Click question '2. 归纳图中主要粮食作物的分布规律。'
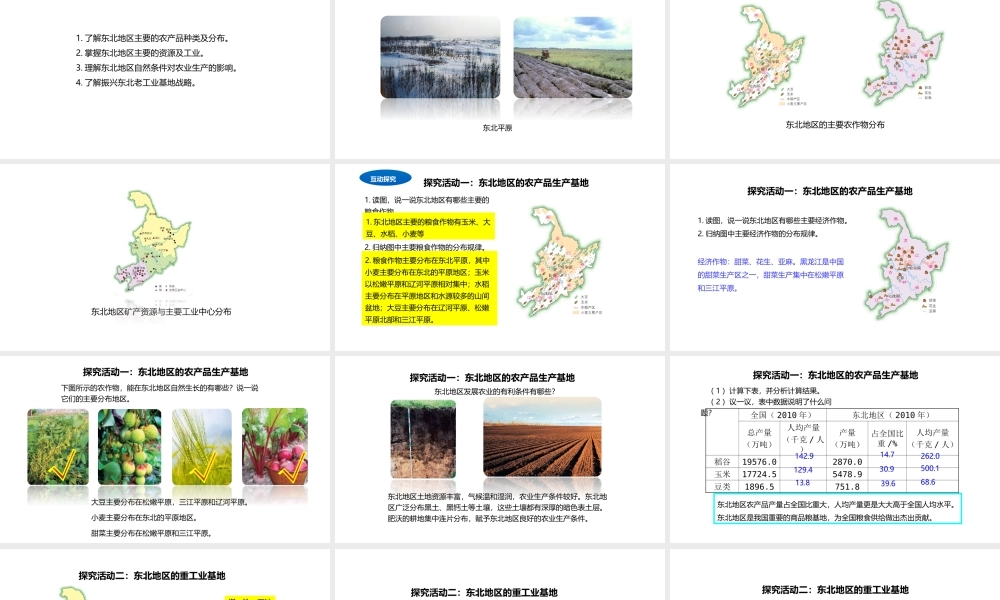The height and width of the screenshot is (600, 1000). [425, 247]
